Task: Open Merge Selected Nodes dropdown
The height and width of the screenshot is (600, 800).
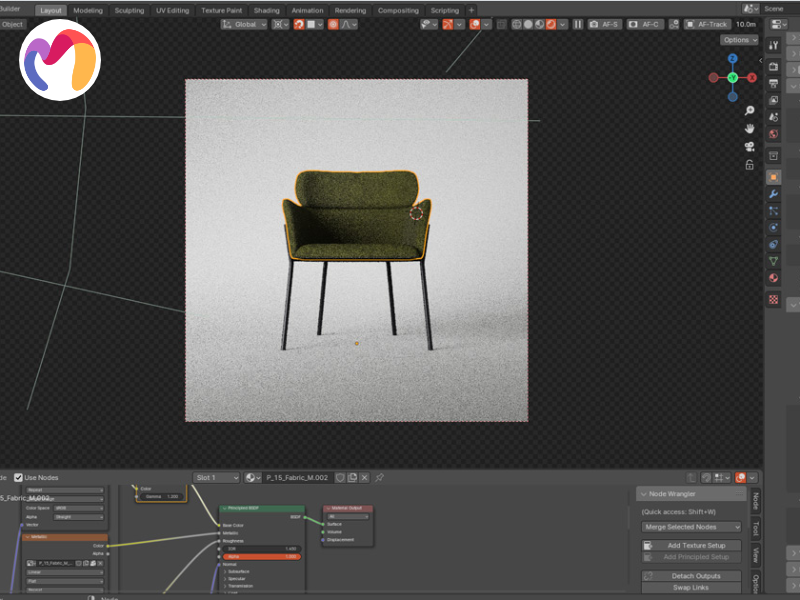Action: [x=692, y=527]
